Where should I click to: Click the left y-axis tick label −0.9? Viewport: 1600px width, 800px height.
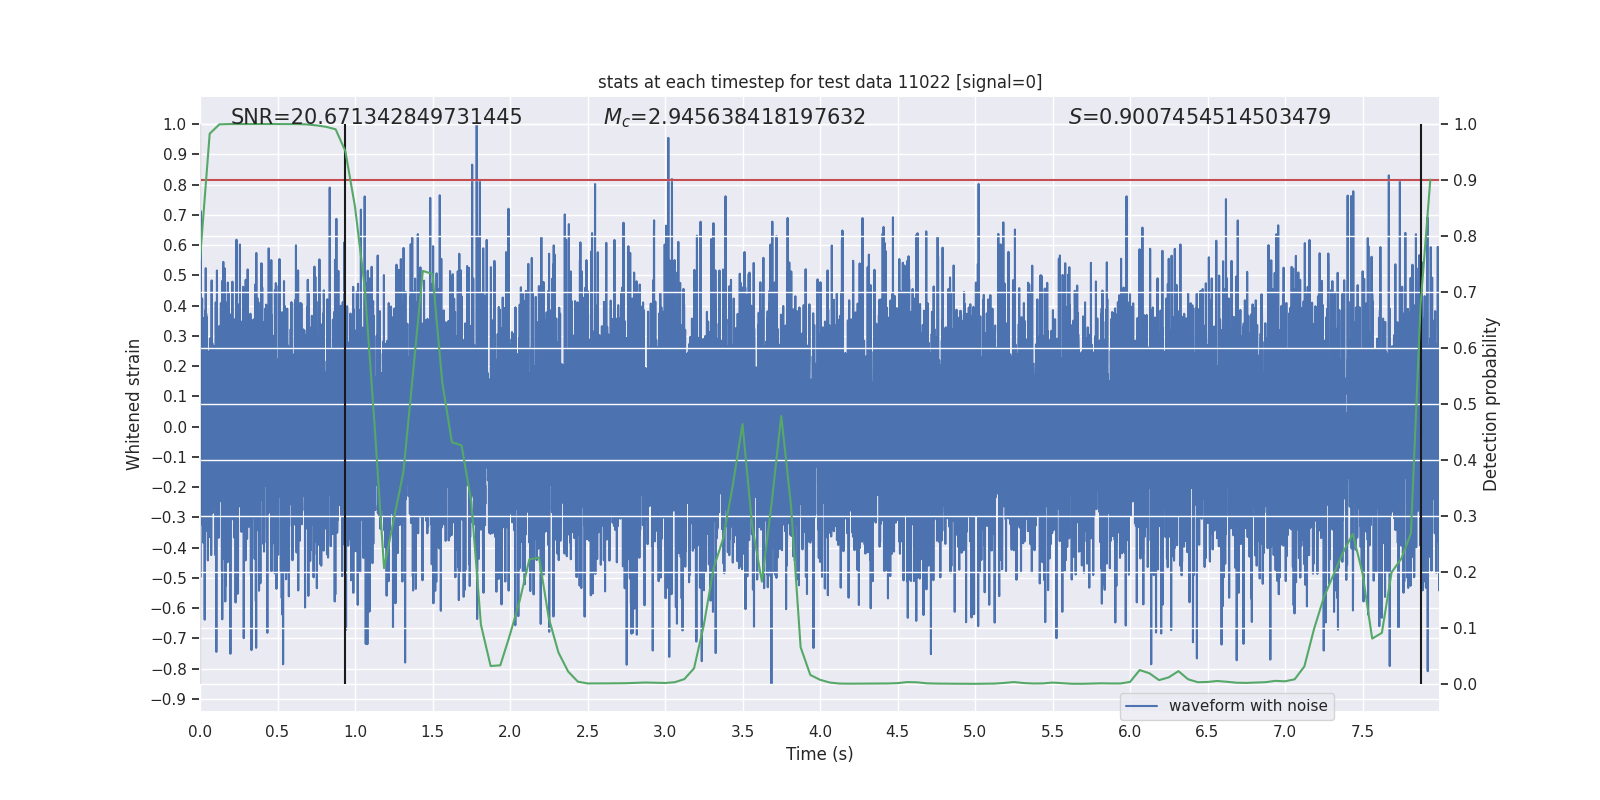169,700
